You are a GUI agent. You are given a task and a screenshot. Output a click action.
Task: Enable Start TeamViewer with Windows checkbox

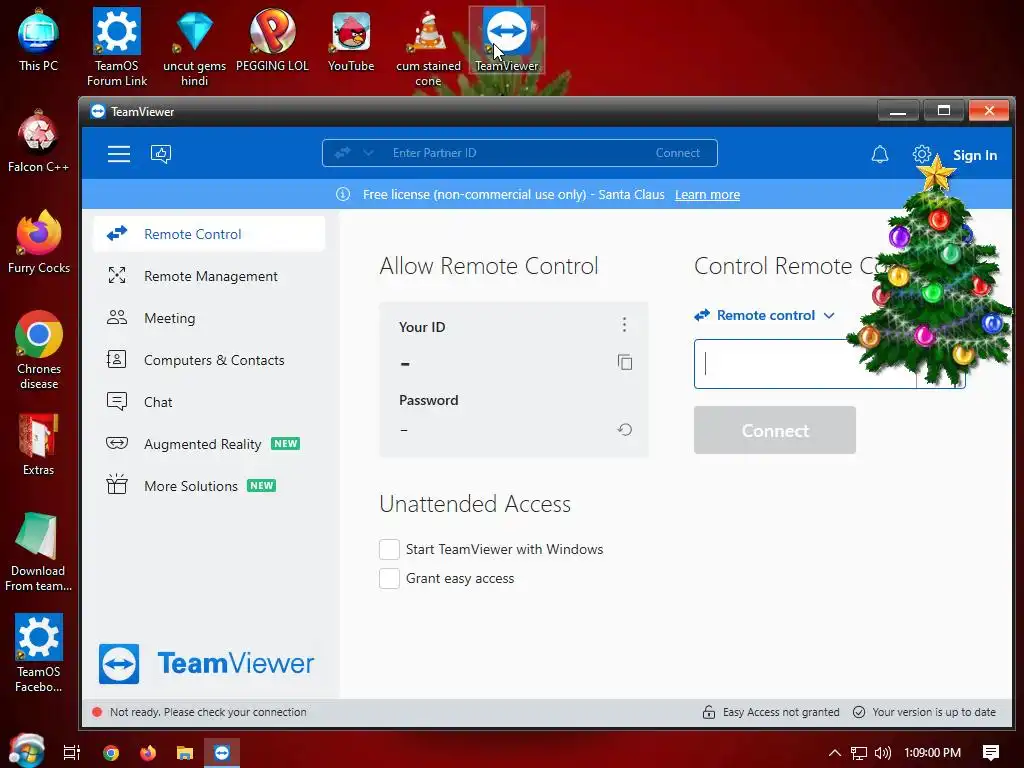coord(389,549)
